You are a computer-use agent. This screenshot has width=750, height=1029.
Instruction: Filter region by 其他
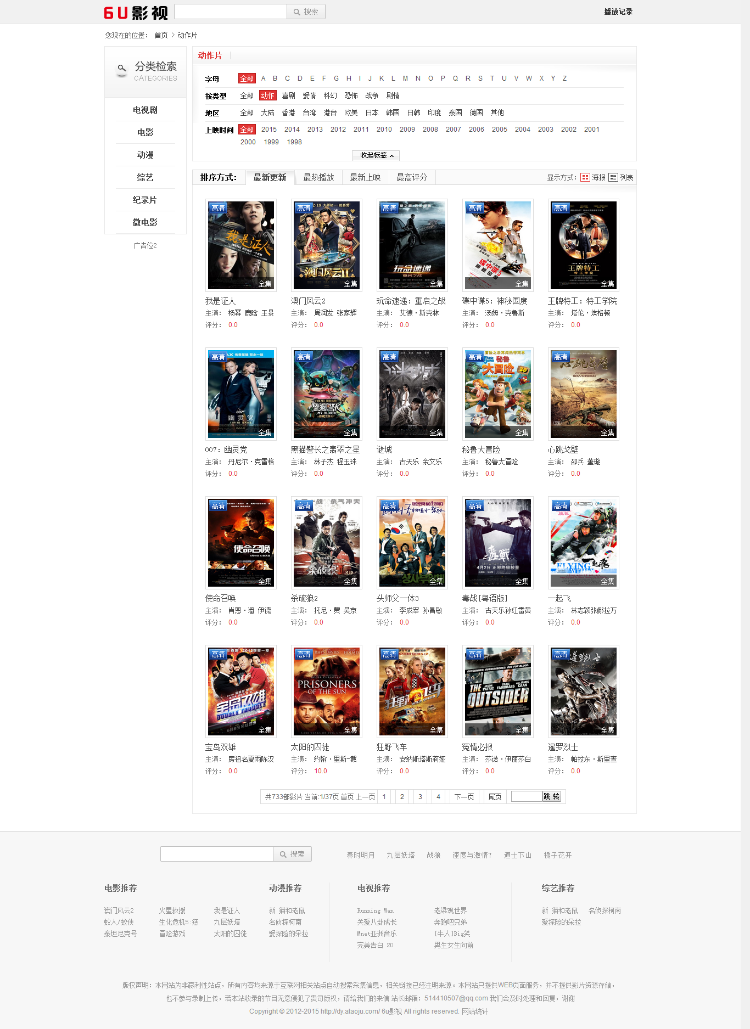click(497, 112)
